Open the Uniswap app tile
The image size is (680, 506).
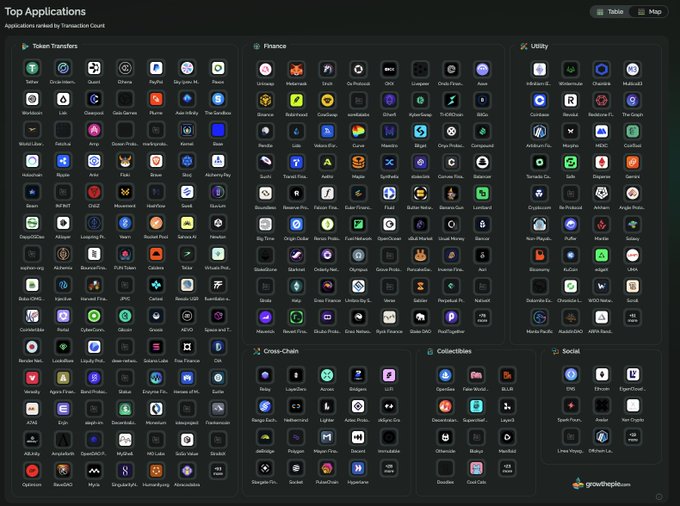tap(265, 69)
